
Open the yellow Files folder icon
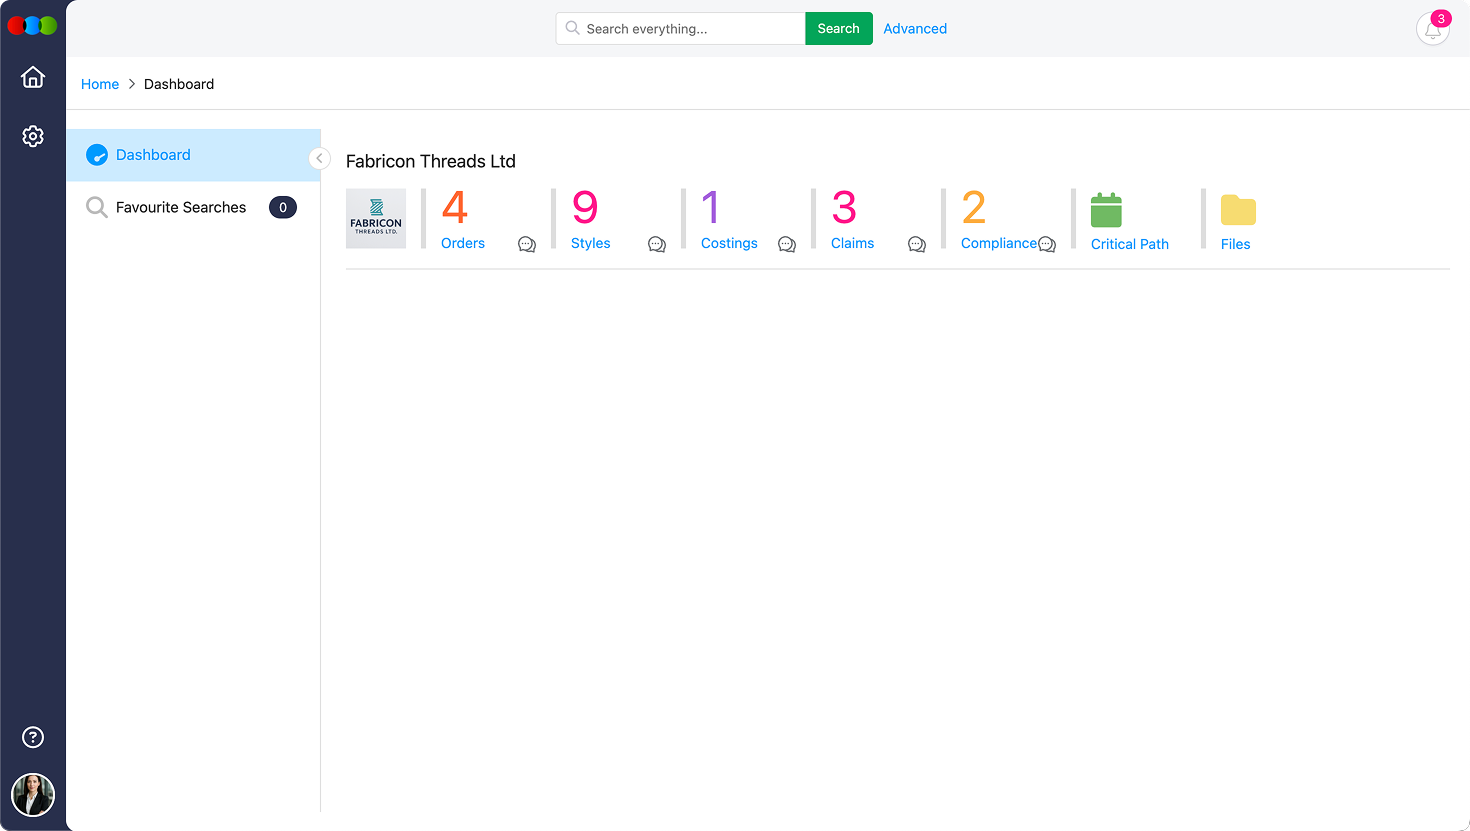(1238, 210)
